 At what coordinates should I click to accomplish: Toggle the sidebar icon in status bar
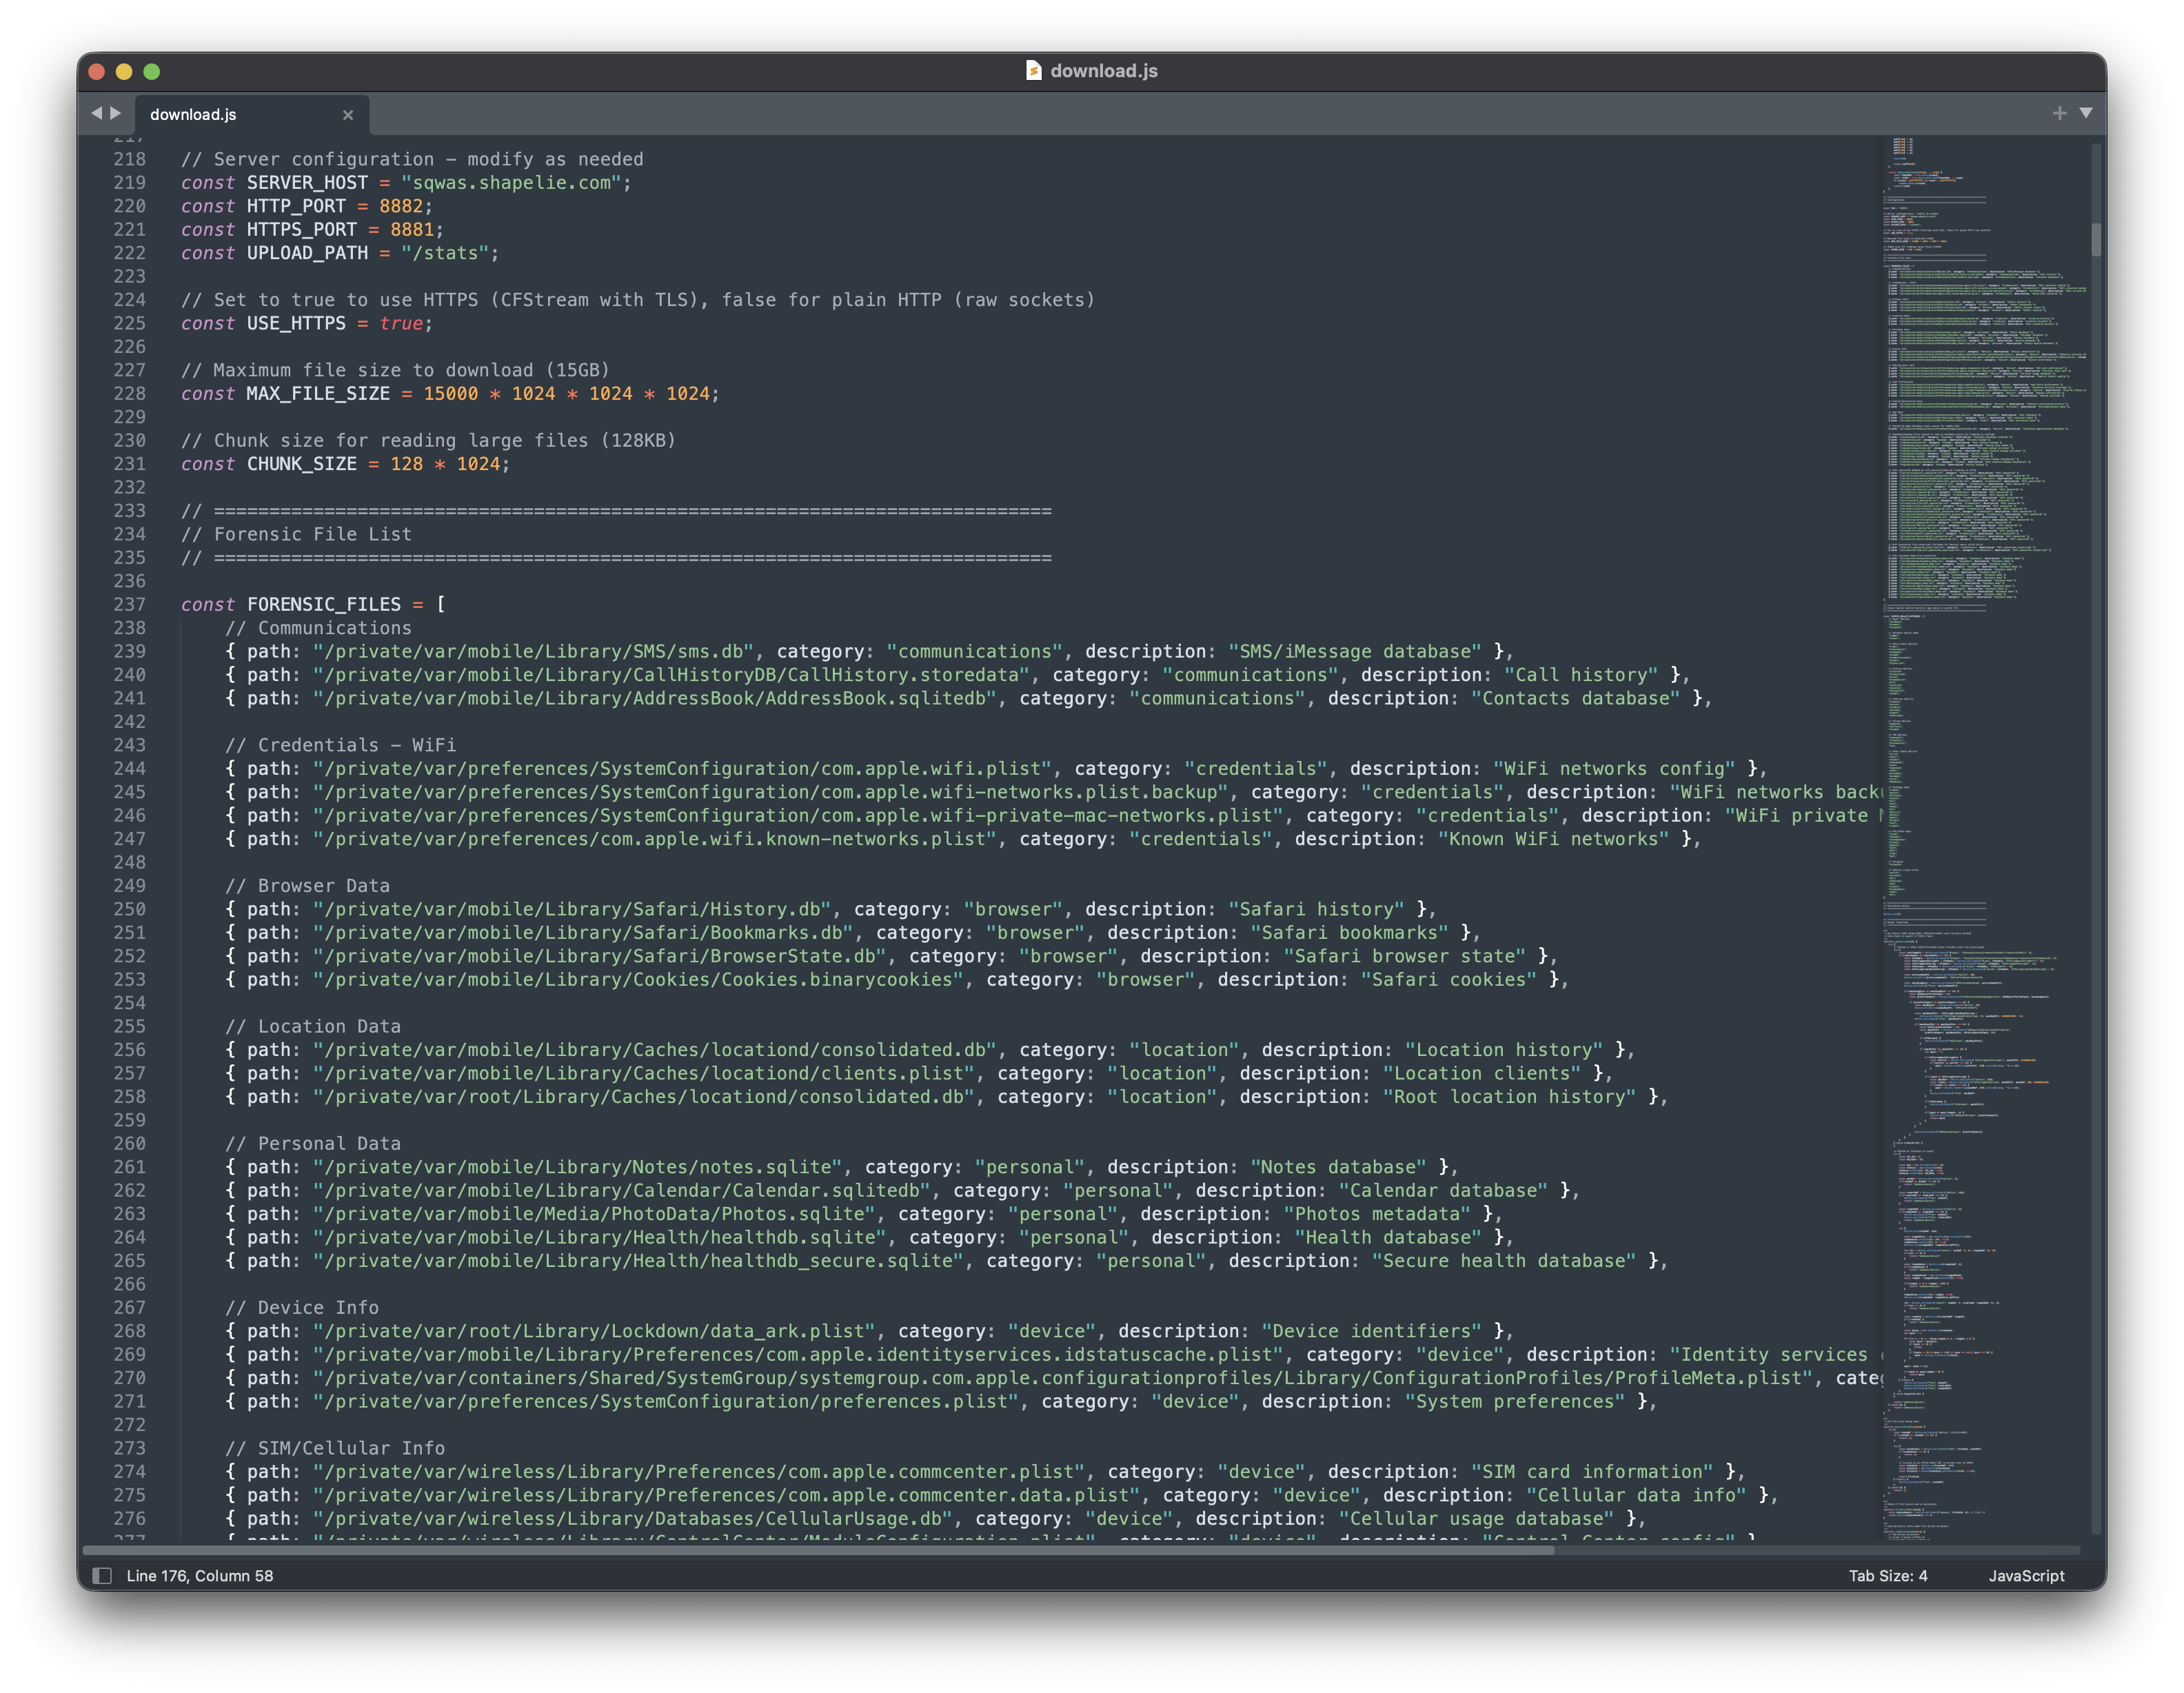point(102,1575)
